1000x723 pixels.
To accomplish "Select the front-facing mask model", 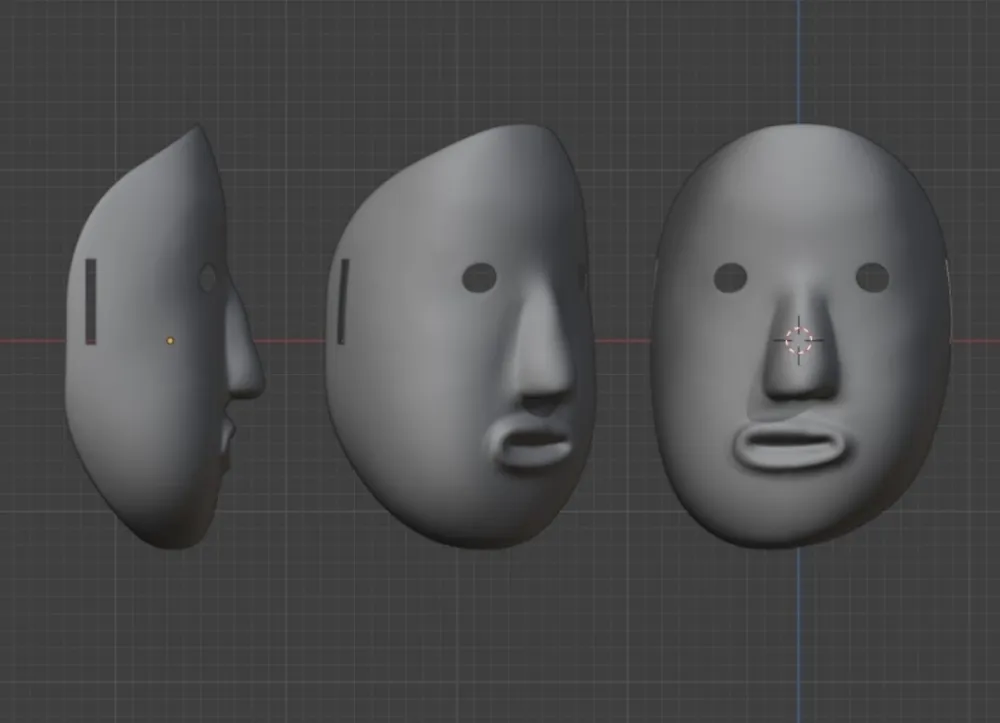I will [801, 335].
